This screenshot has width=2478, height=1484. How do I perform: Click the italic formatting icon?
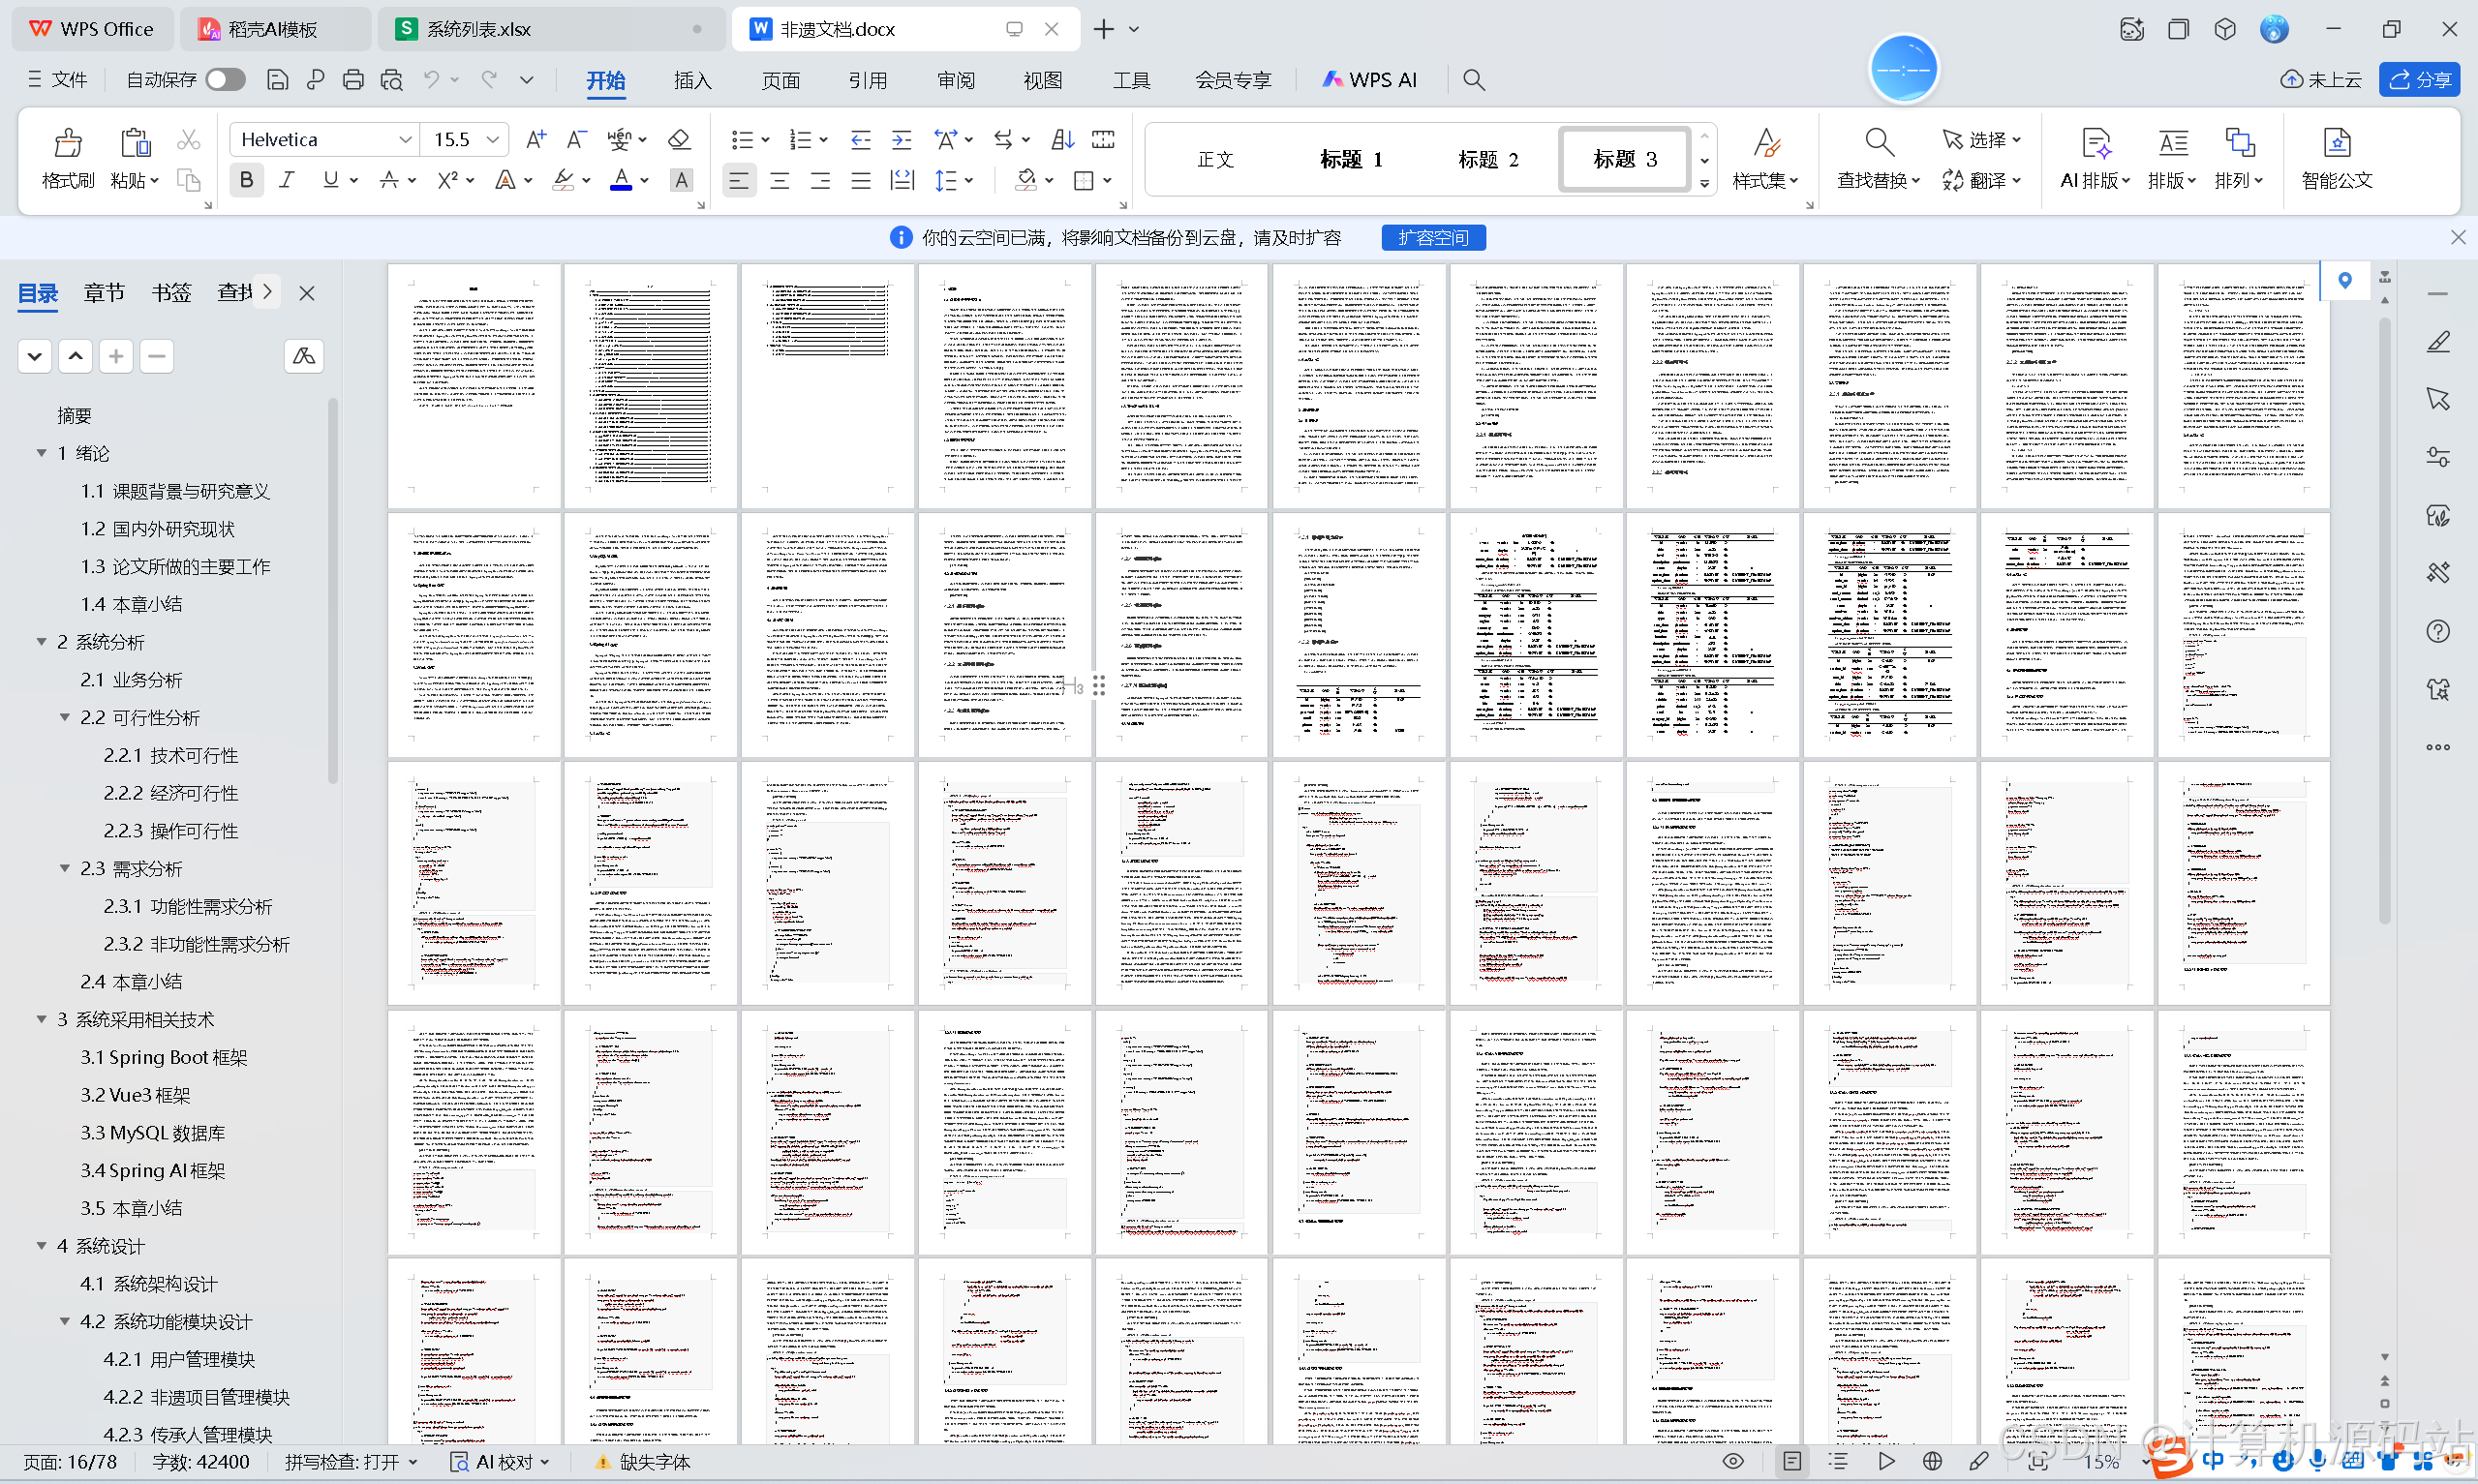(287, 180)
